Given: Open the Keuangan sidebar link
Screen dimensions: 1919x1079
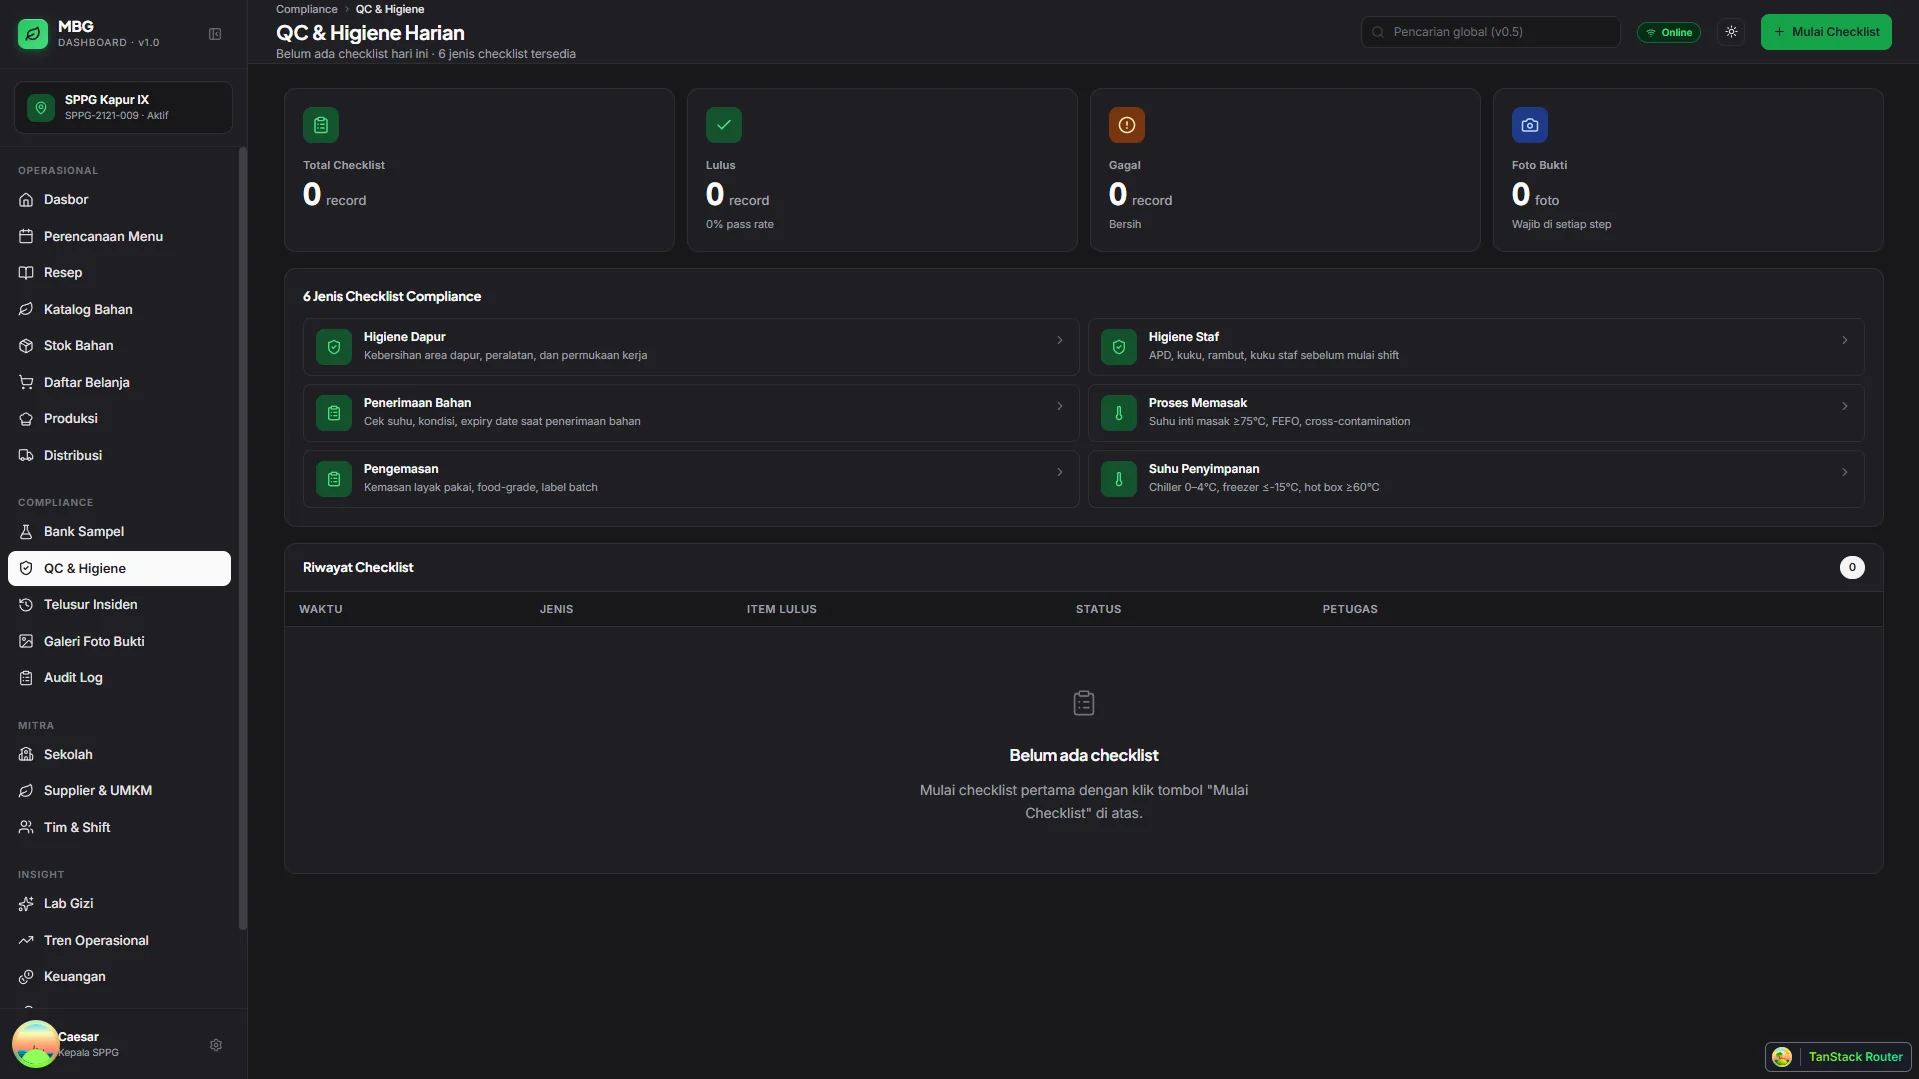Looking at the screenshot, I should 119,977.
